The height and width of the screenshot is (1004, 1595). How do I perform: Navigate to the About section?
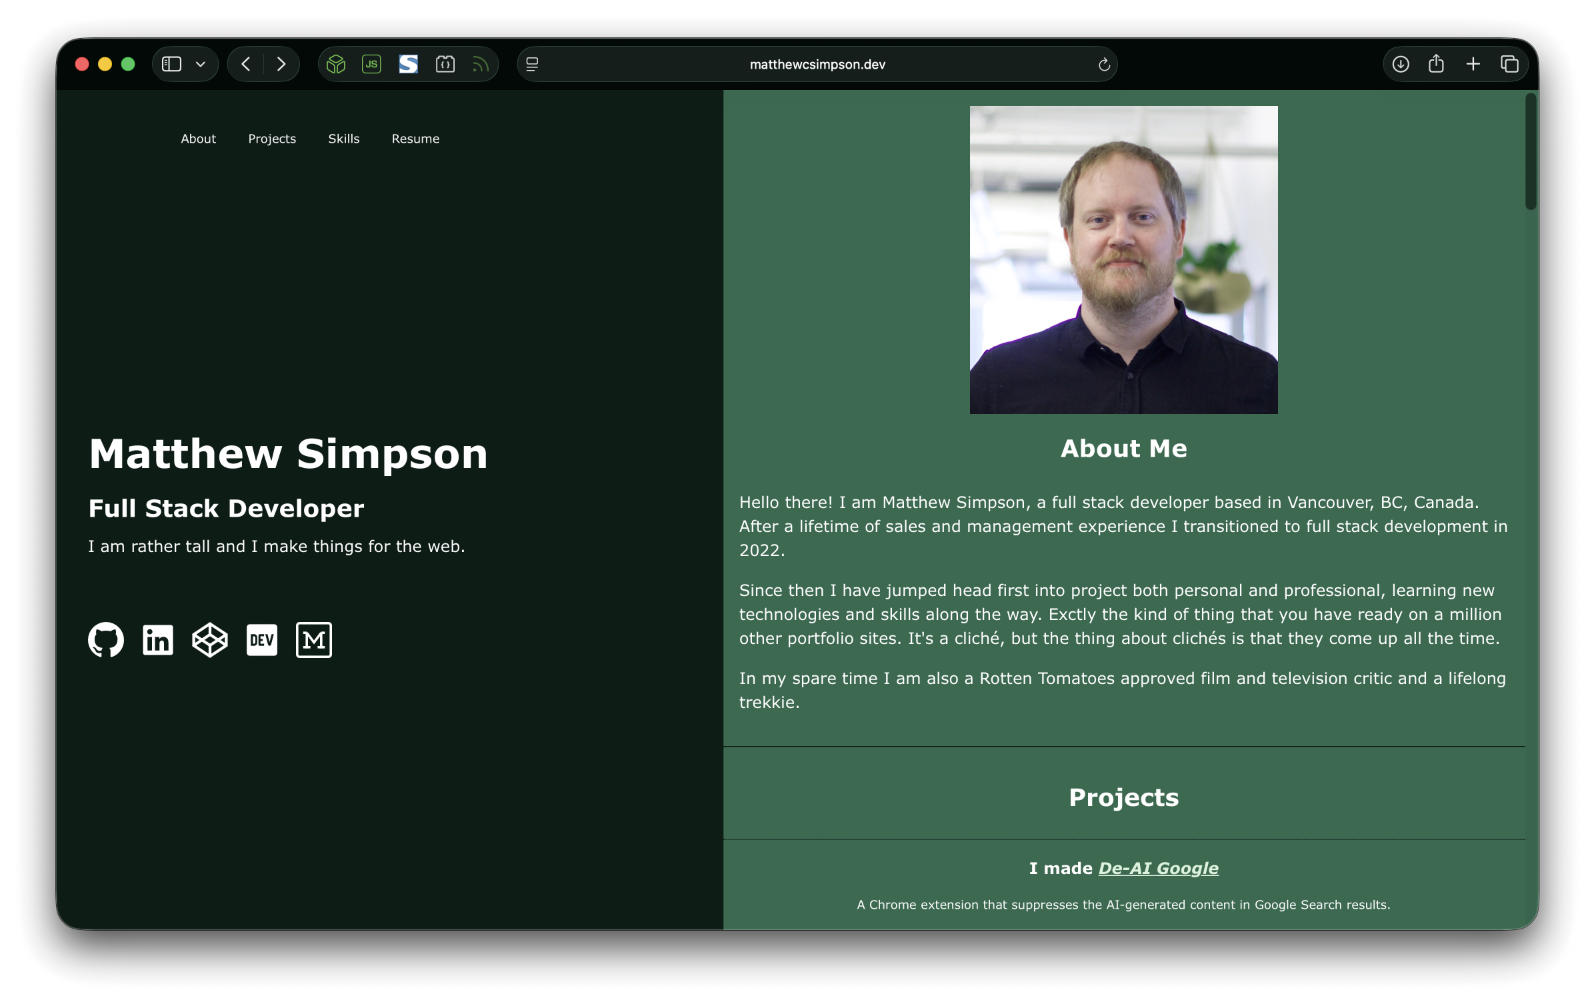198,139
